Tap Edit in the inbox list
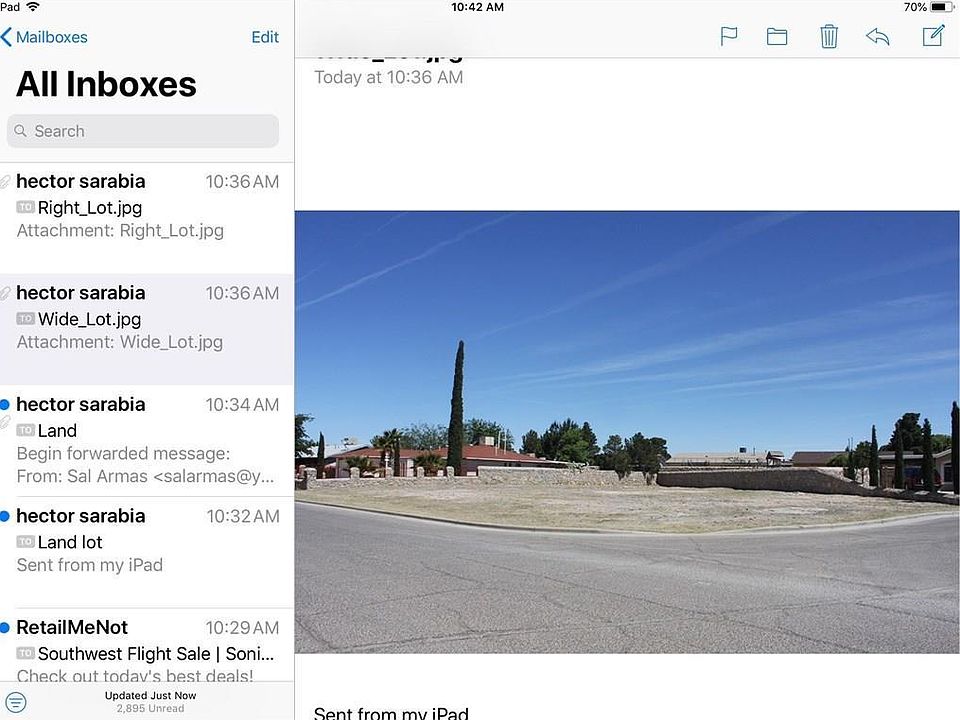The image size is (960, 720). 264,37
